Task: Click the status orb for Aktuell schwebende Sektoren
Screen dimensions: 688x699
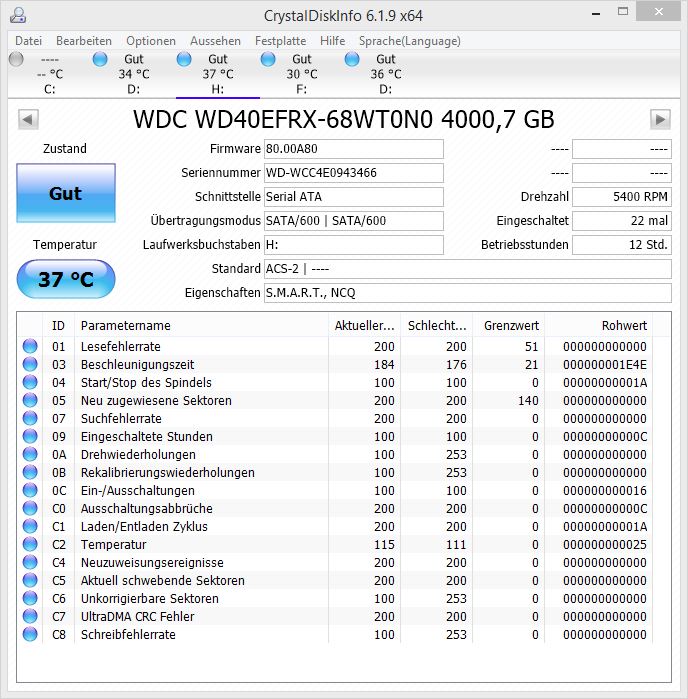Action: 30,580
